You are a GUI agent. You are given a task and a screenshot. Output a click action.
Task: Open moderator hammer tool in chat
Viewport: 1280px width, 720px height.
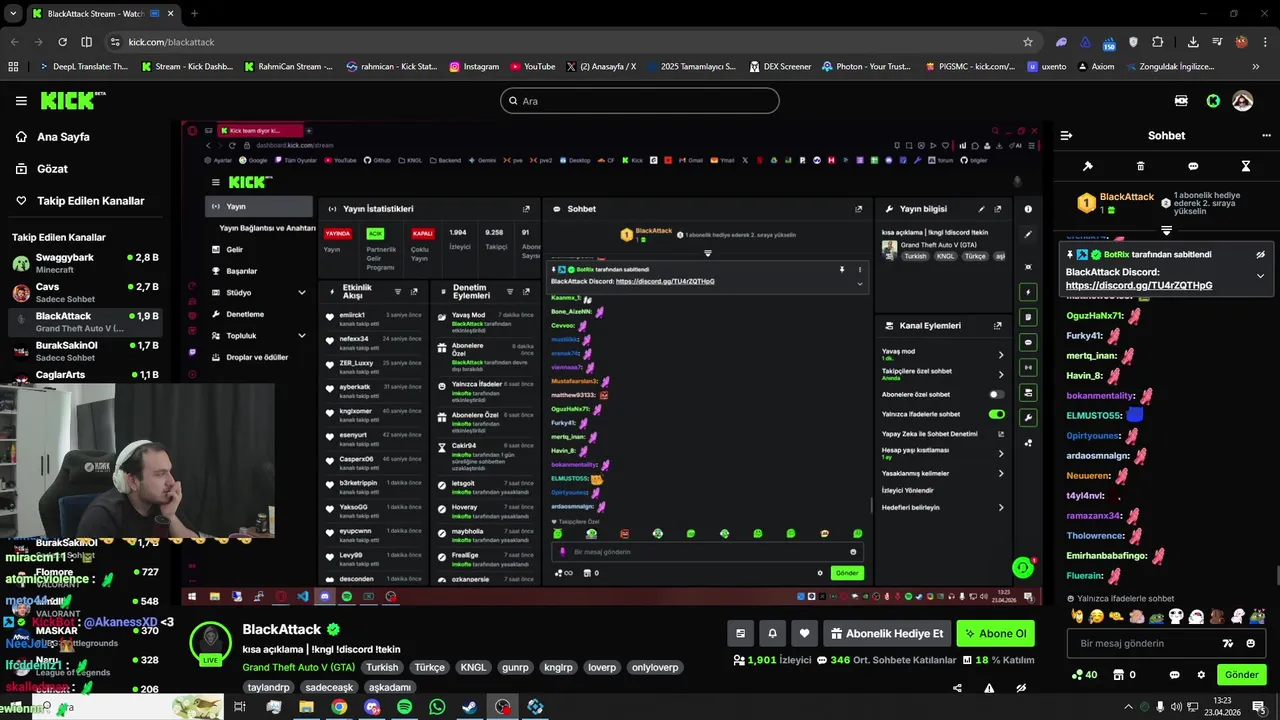point(1088,166)
